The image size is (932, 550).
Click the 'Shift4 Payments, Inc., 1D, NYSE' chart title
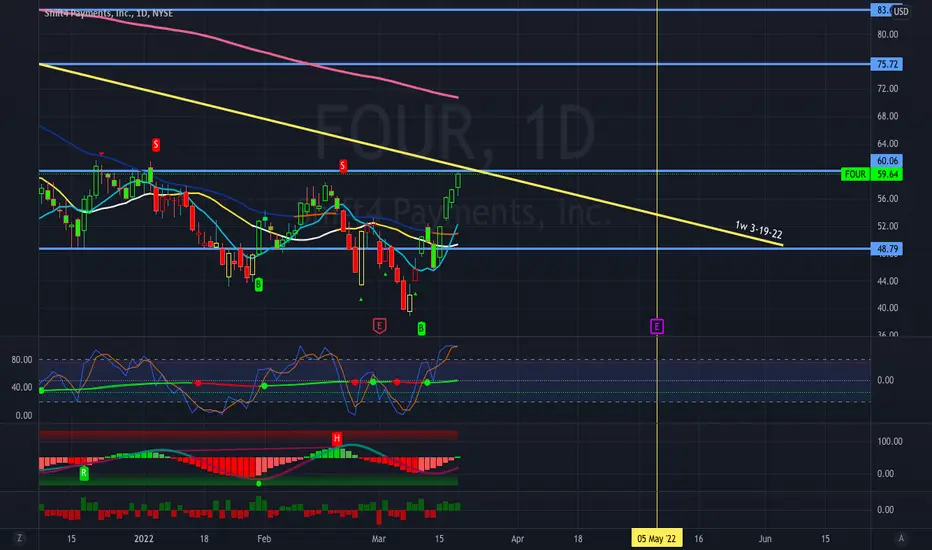pyautogui.click(x=109, y=13)
